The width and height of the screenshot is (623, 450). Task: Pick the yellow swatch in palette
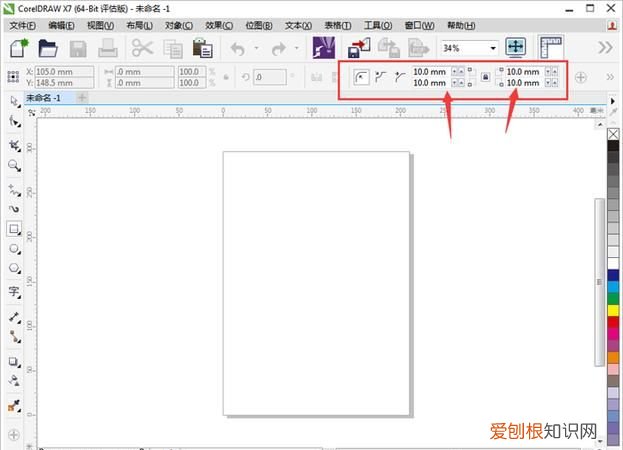[x=613, y=310]
